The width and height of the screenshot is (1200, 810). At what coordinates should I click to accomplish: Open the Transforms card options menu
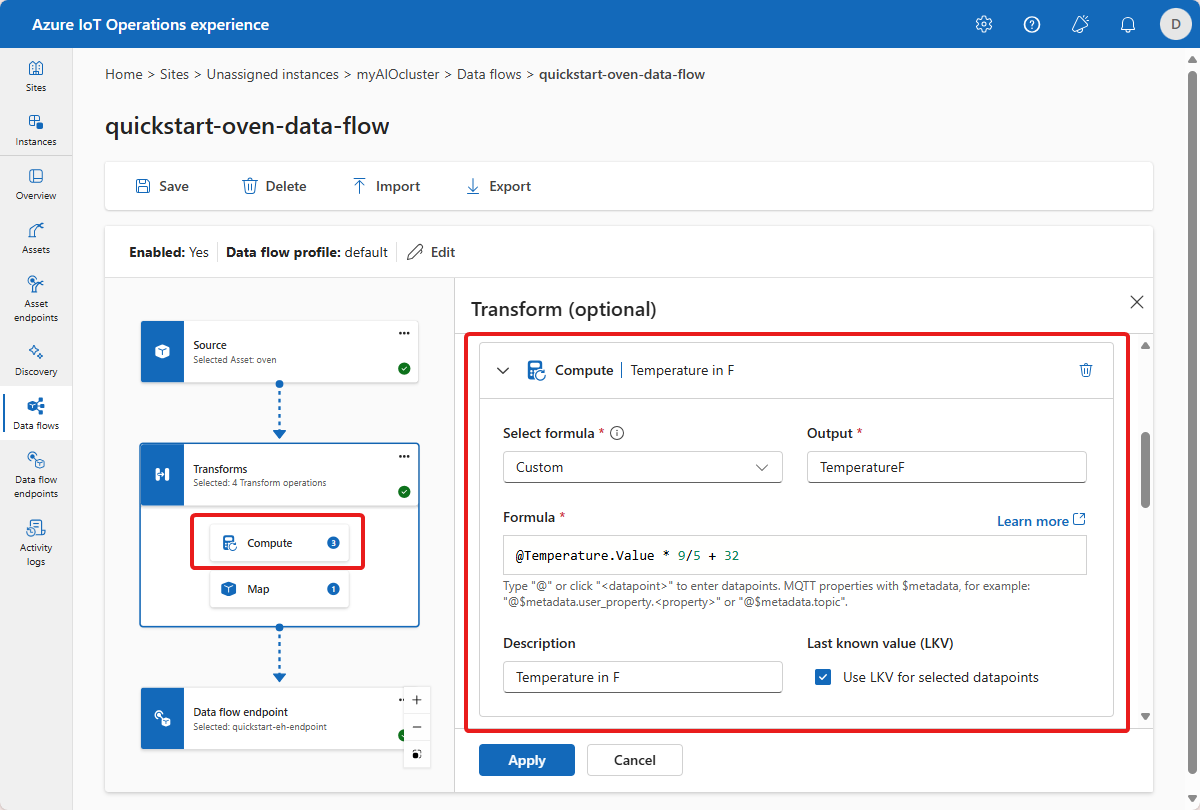(404, 456)
